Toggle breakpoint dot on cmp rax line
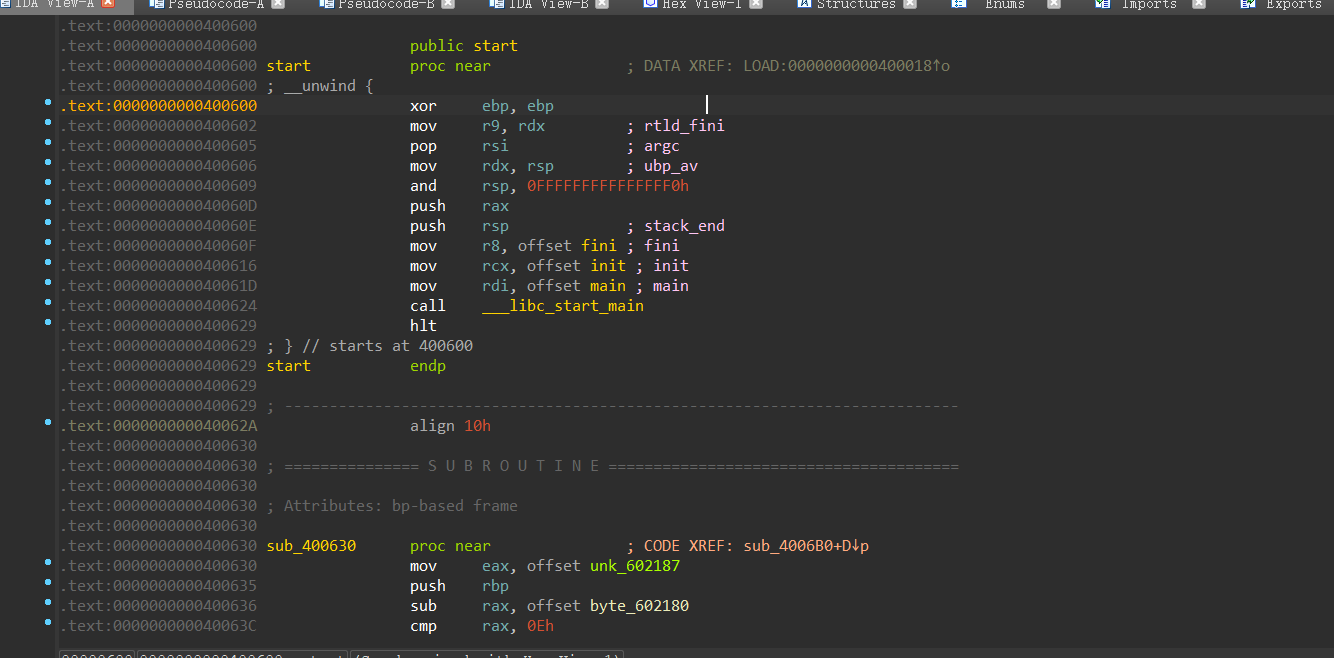 pyautogui.click(x=48, y=623)
